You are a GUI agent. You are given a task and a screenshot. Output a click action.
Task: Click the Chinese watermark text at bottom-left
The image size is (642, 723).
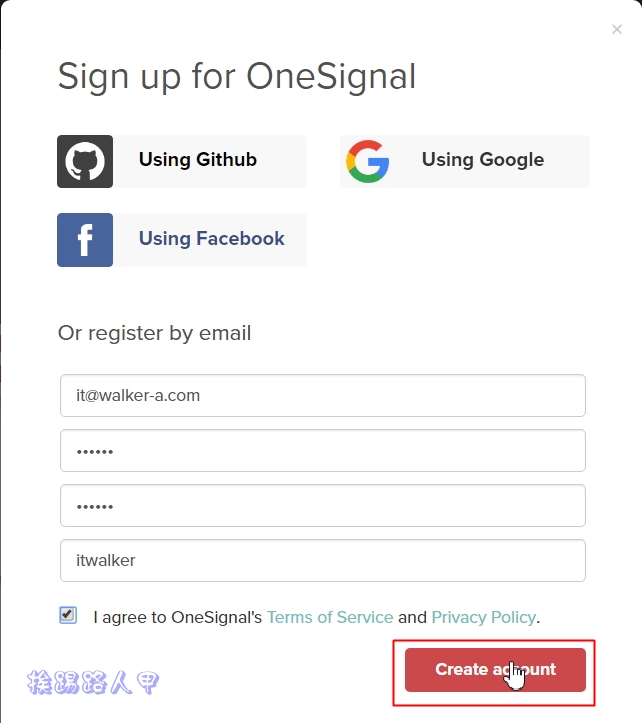pyautogui.click(x=93, y=683)
